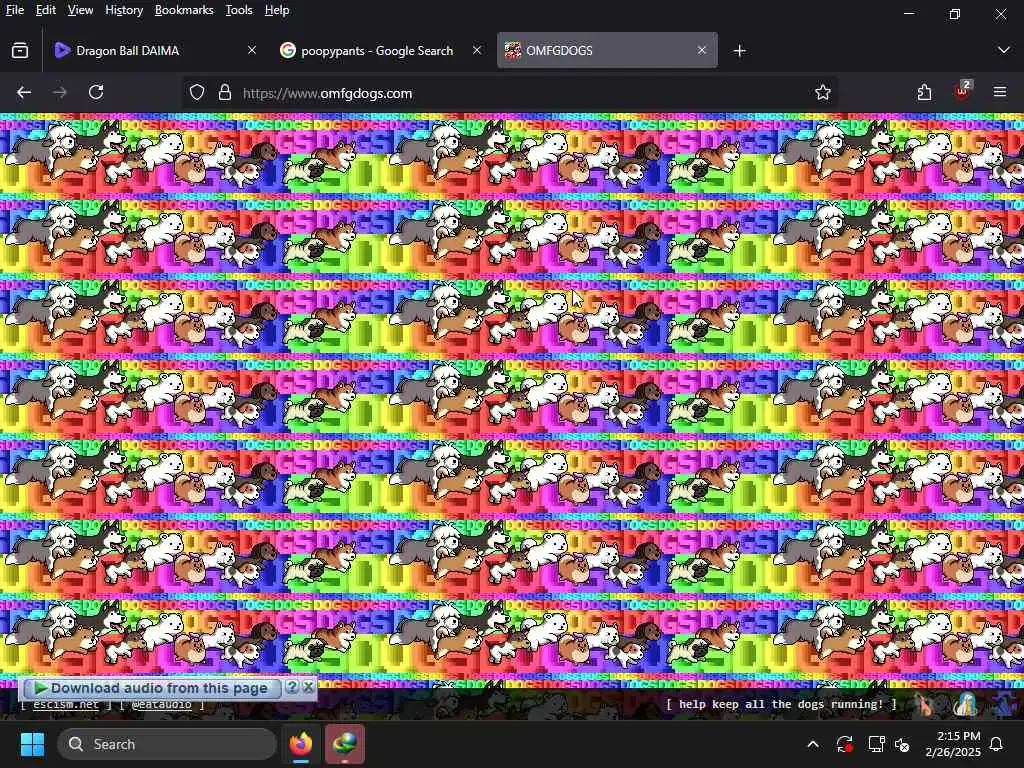1024x768 pixels.
Task: Close the Dragon Ball DAIMA tab
Action: [251, 50]
